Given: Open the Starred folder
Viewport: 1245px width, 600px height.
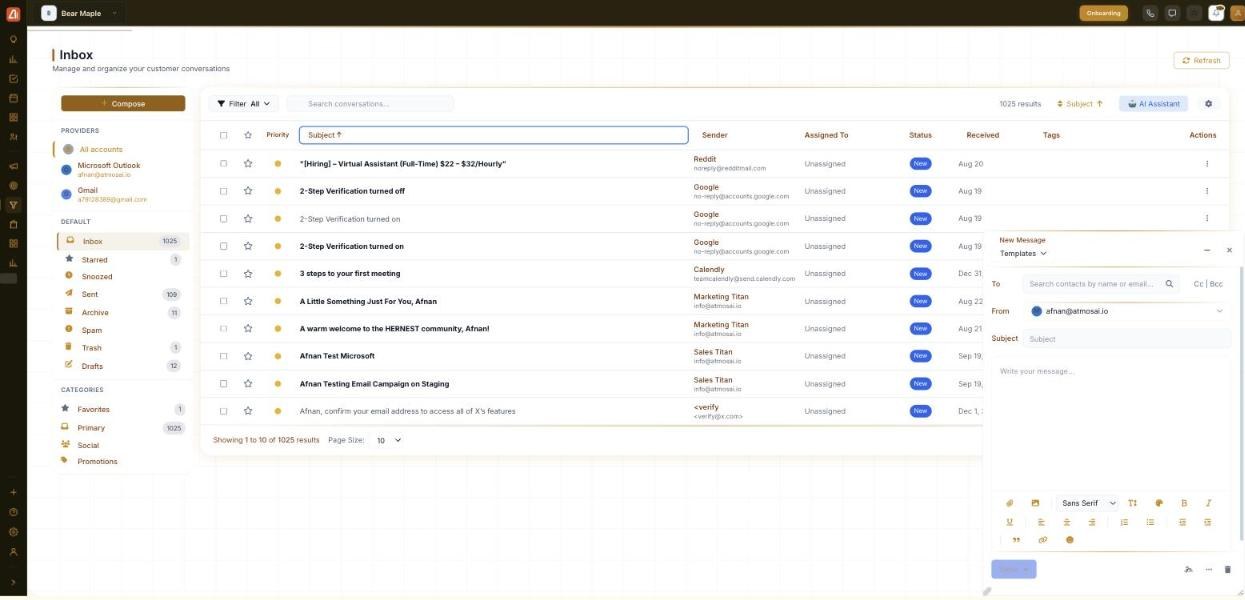Looking at the screenshot, I should (121, 259).
